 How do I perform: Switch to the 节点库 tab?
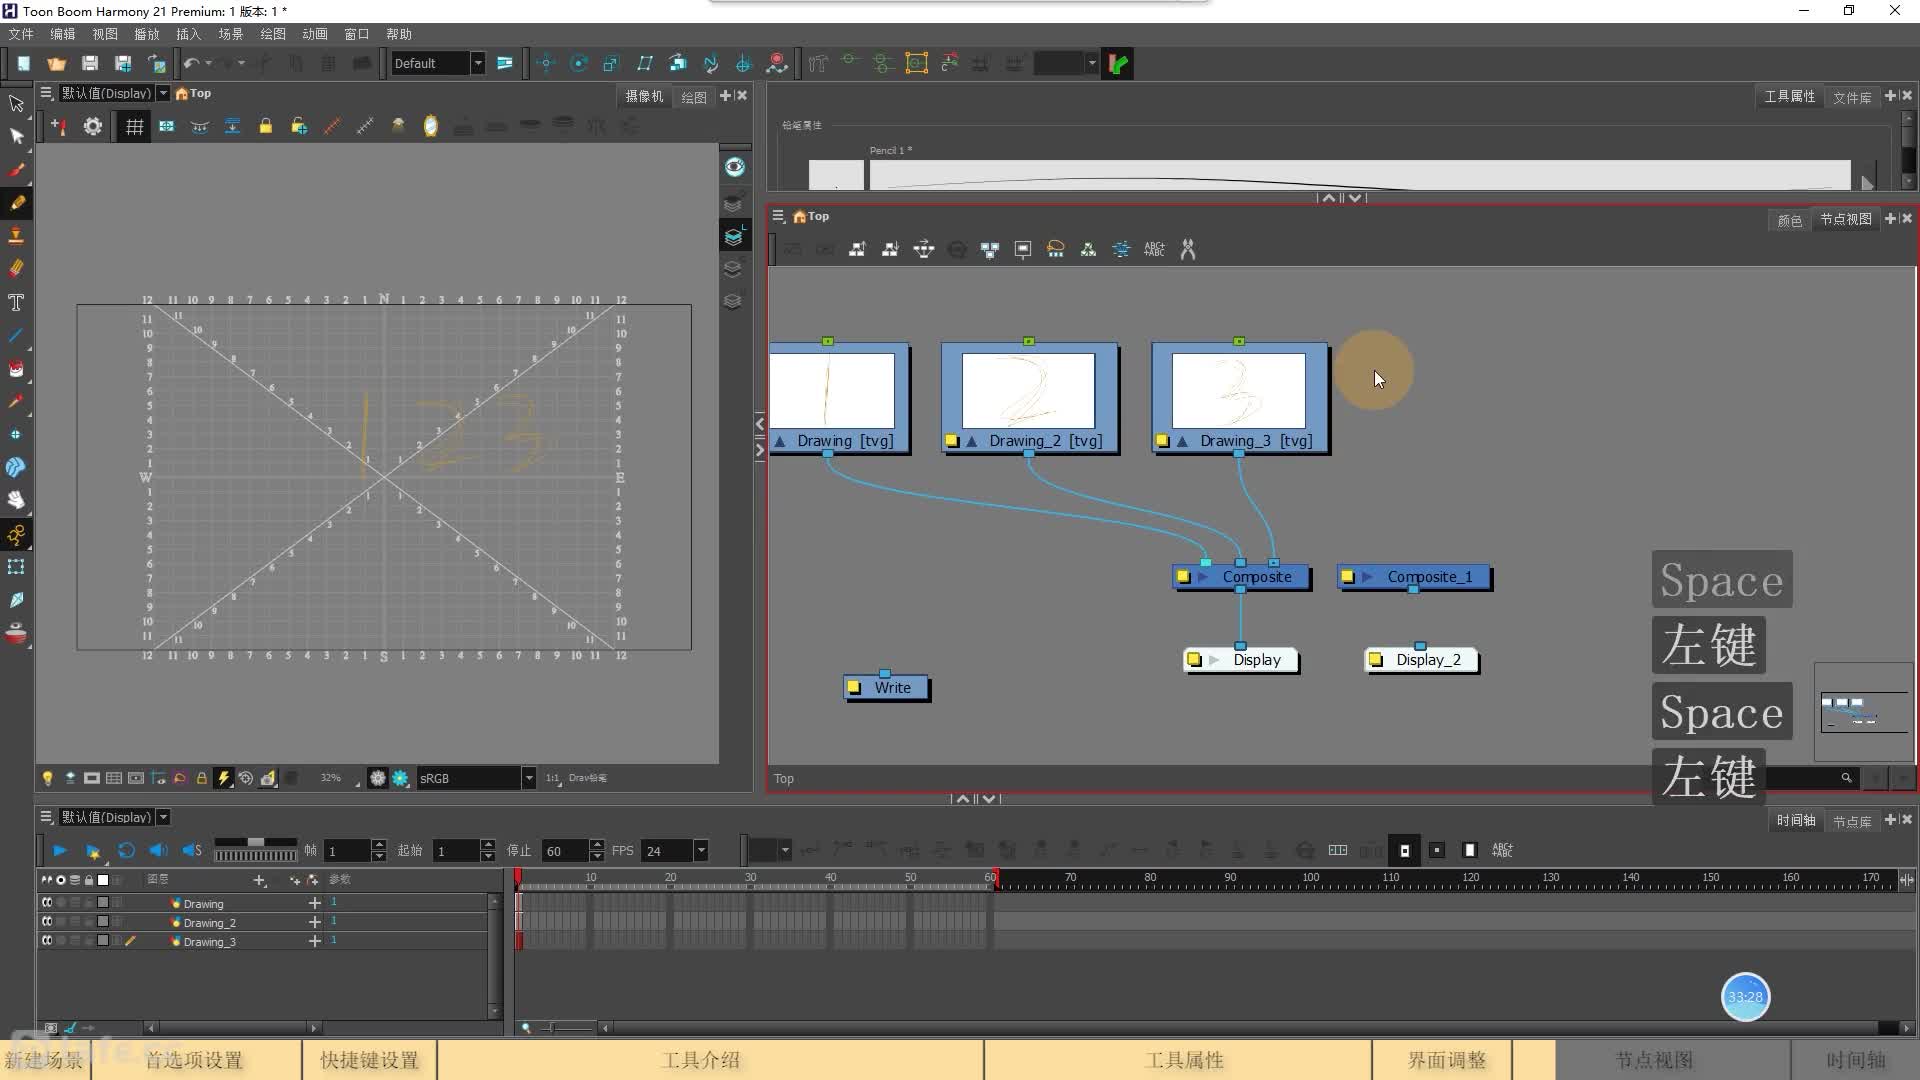click(x=1852, y=821)
